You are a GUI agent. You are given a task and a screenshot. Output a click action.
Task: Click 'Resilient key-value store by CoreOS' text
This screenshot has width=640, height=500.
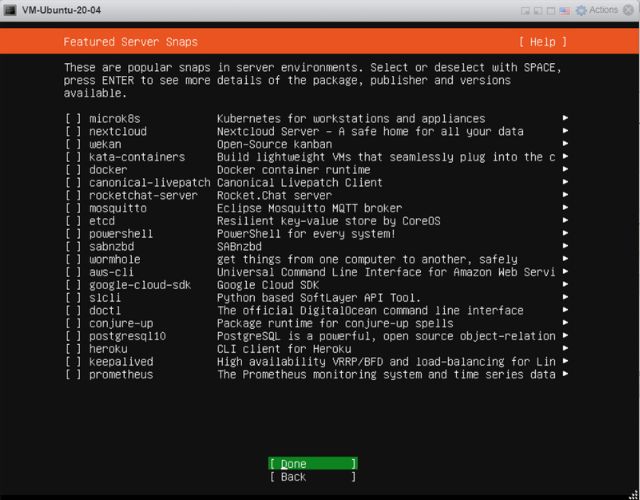tap(329, 221)
